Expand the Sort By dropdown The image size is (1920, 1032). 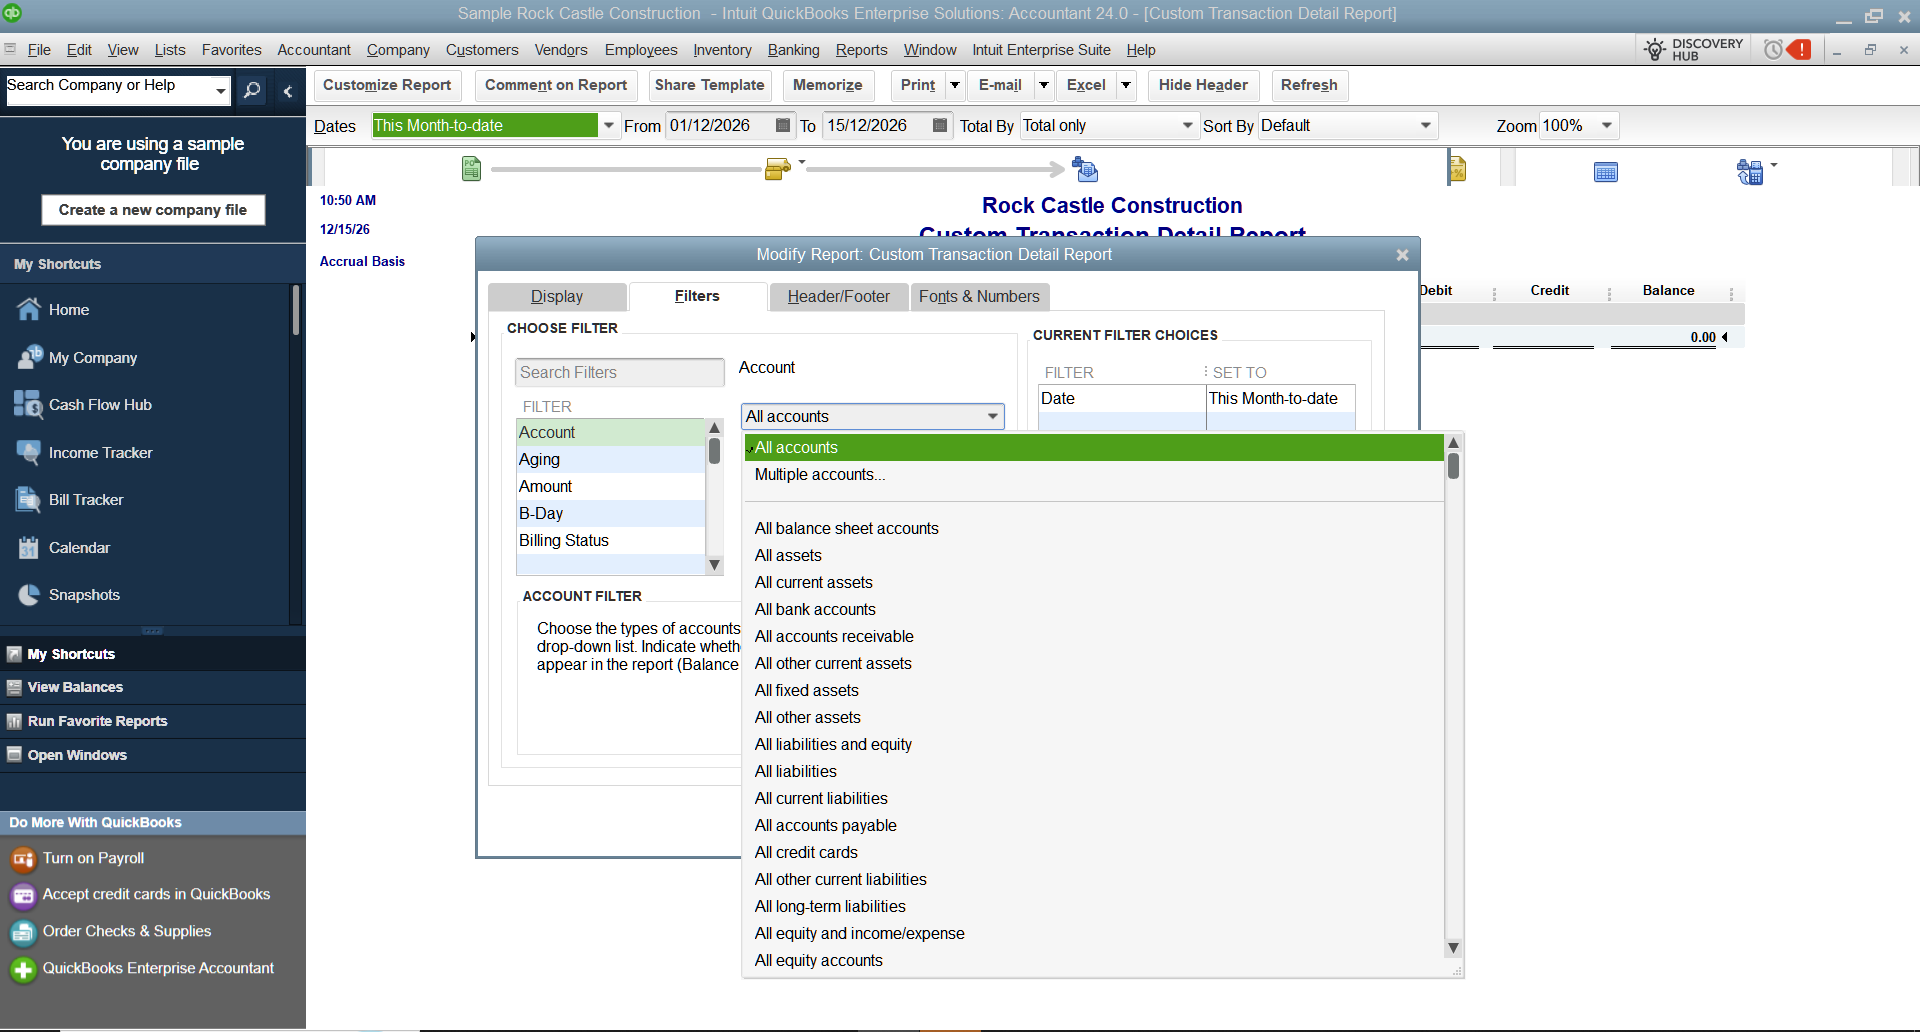[1426, 126]
